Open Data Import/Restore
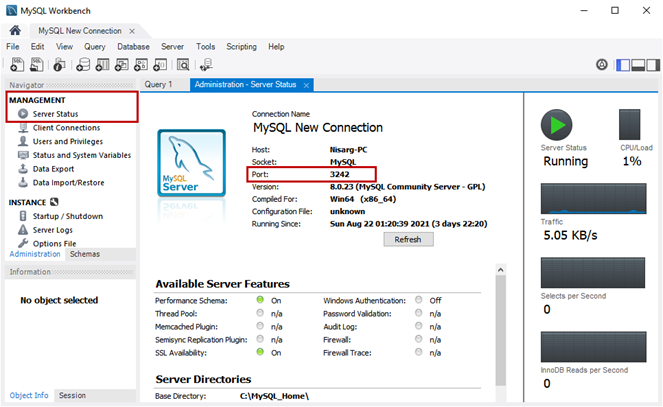This screenshot has height=407, width=663. (x=68, y=183)
